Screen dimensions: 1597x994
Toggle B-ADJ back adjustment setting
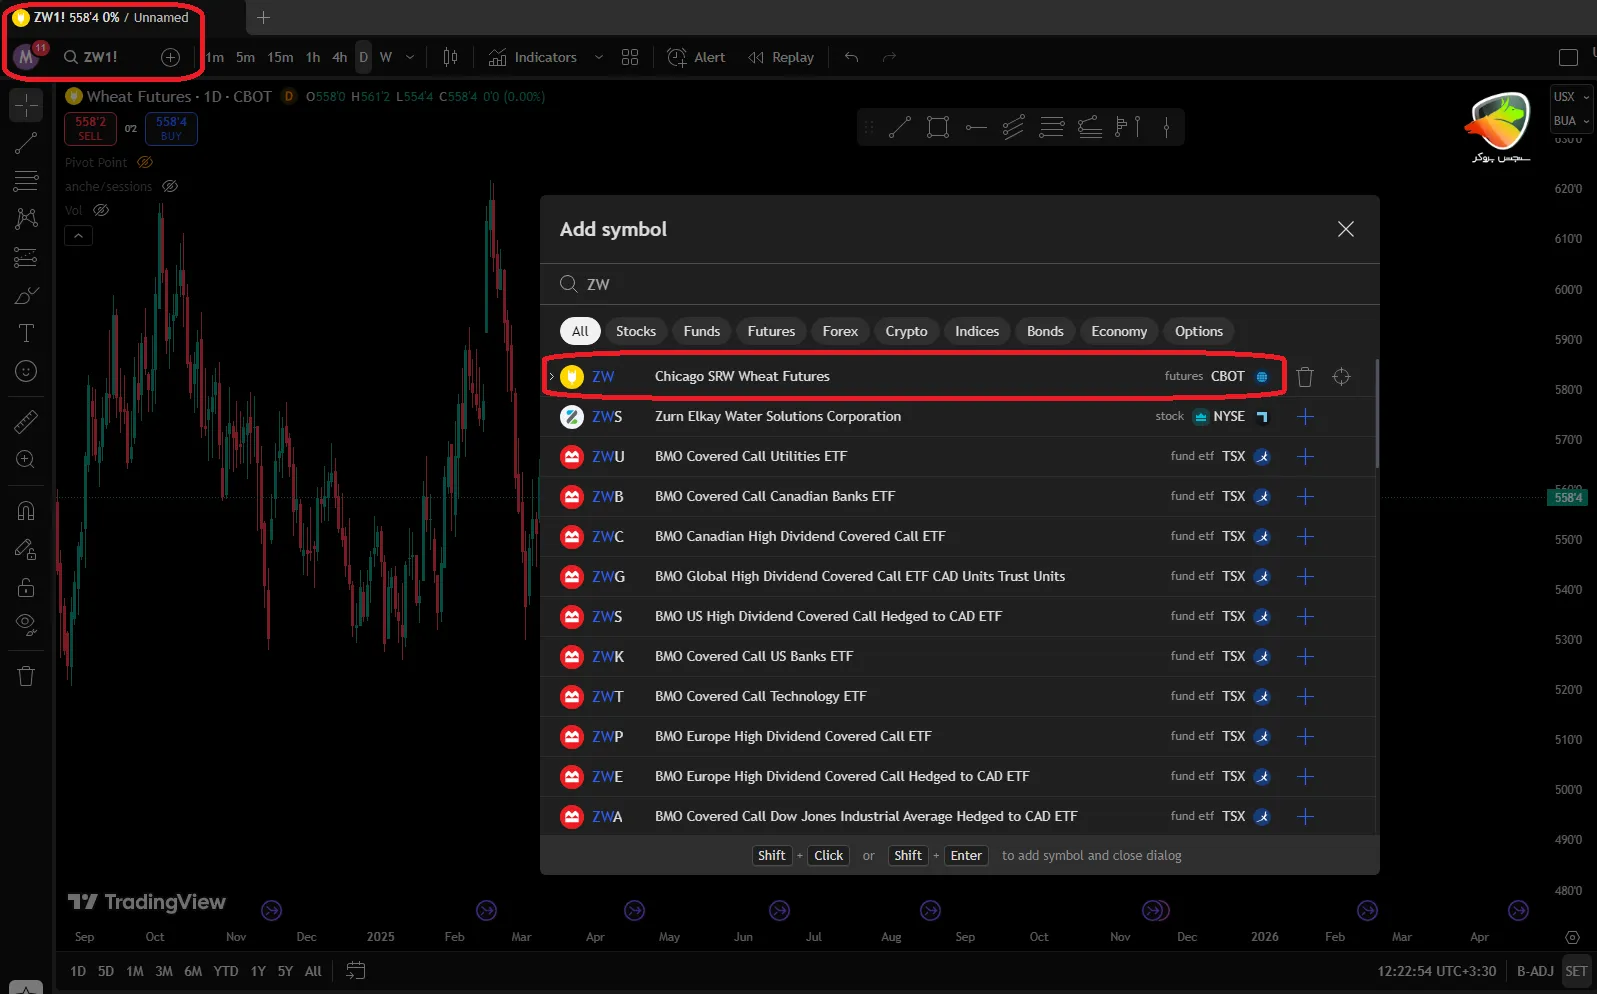pyautogui.click(x=1535, y=971)
